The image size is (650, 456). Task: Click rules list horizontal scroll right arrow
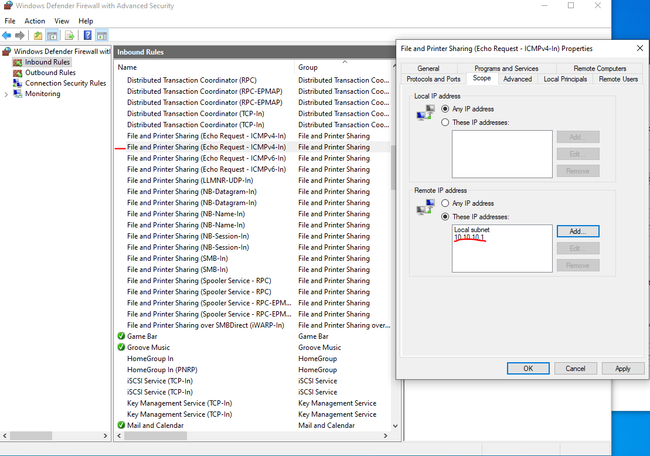click(386, 436)
